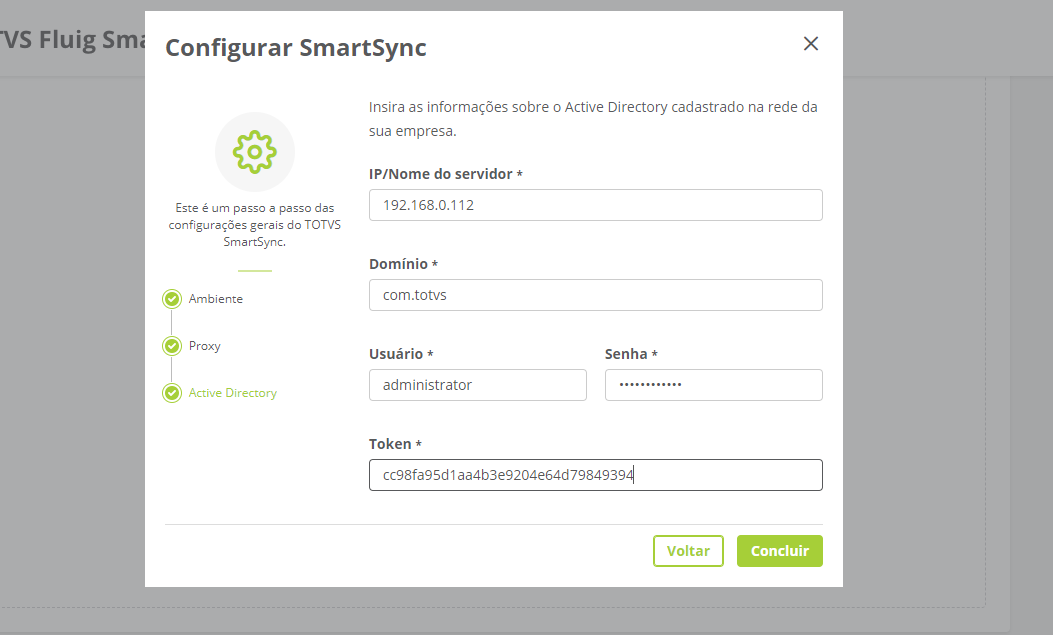The image size is (1053, 635).
Task: Click the 'Domínio' field label
Action: pyautogui.click(x=403, y=264)
